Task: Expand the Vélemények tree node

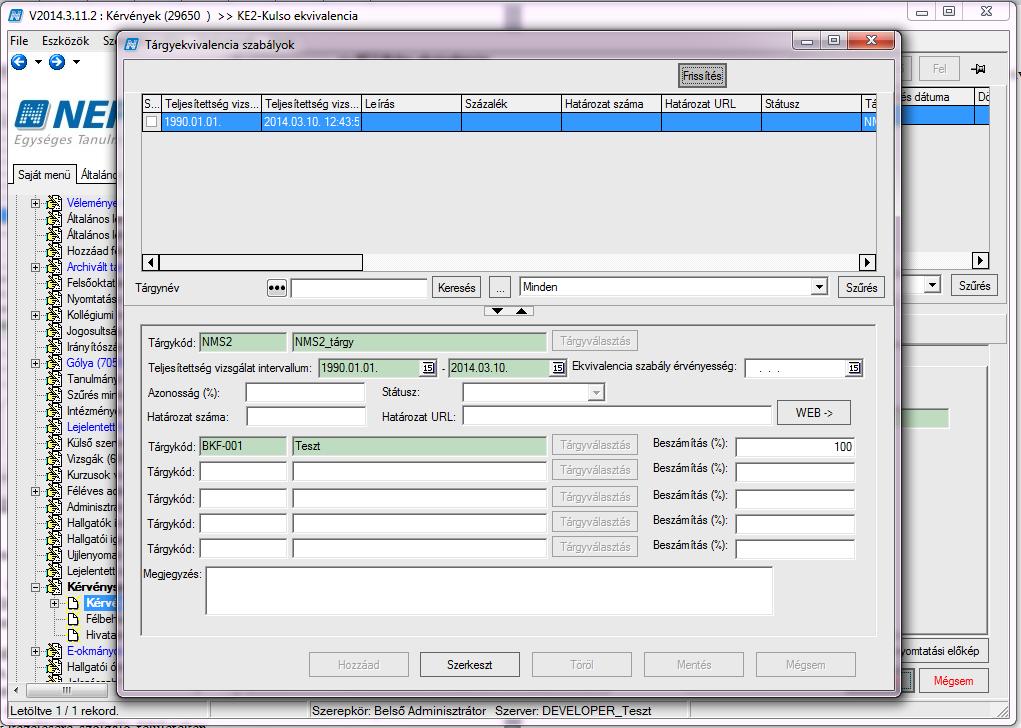Action: (35, 203)
